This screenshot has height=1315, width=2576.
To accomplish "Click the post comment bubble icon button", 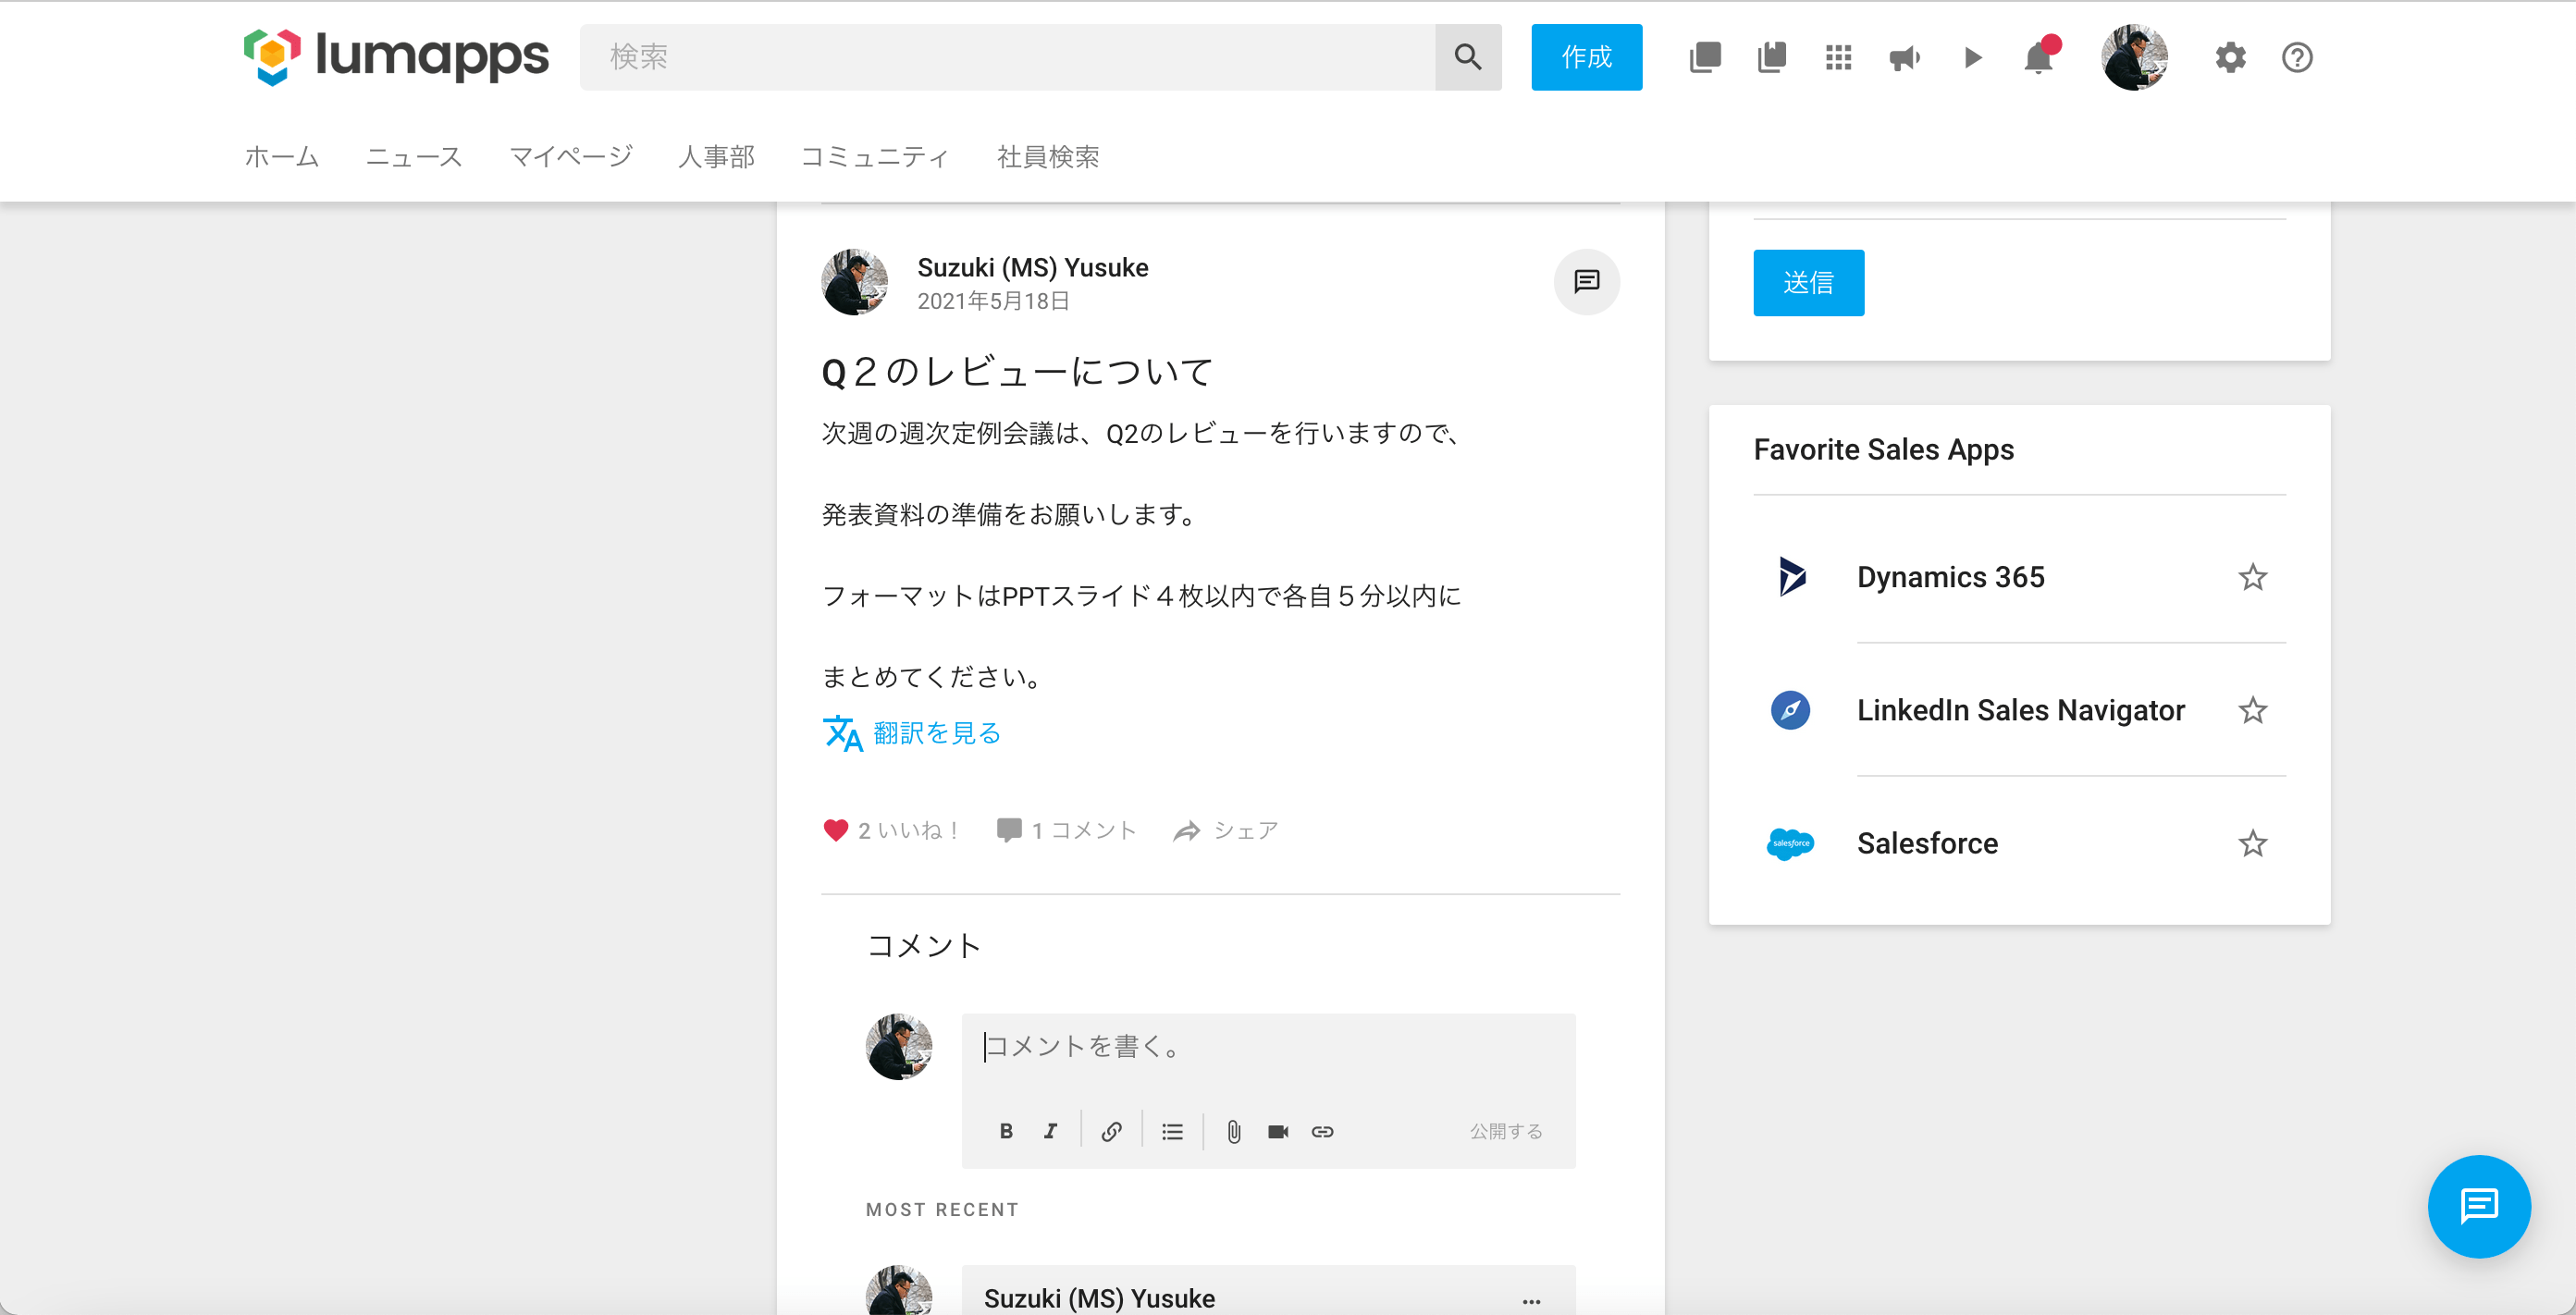I will point(1586,282).
